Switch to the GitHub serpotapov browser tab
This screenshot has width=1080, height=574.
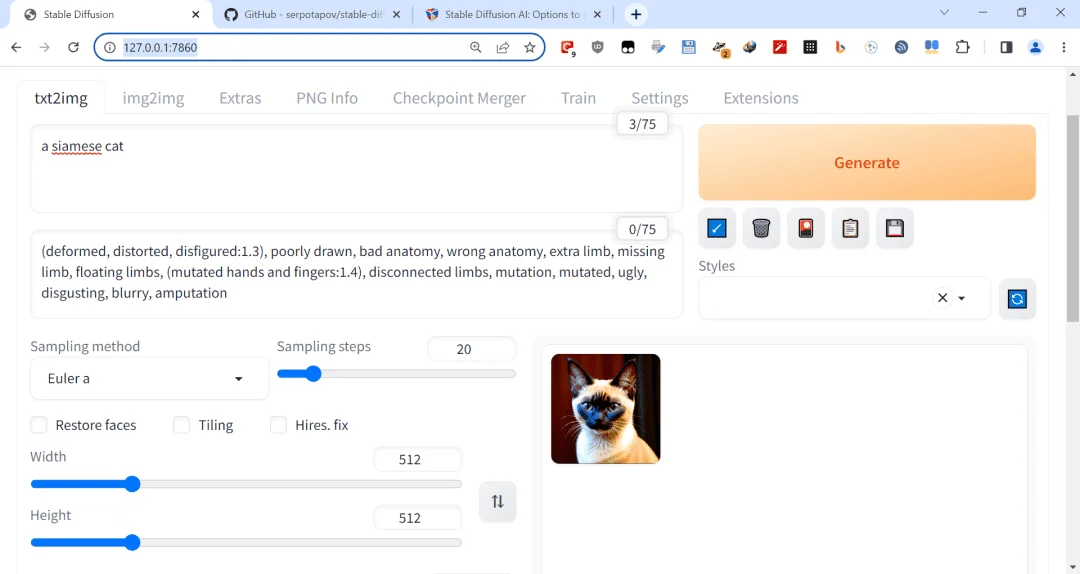[x=313, y=14]
